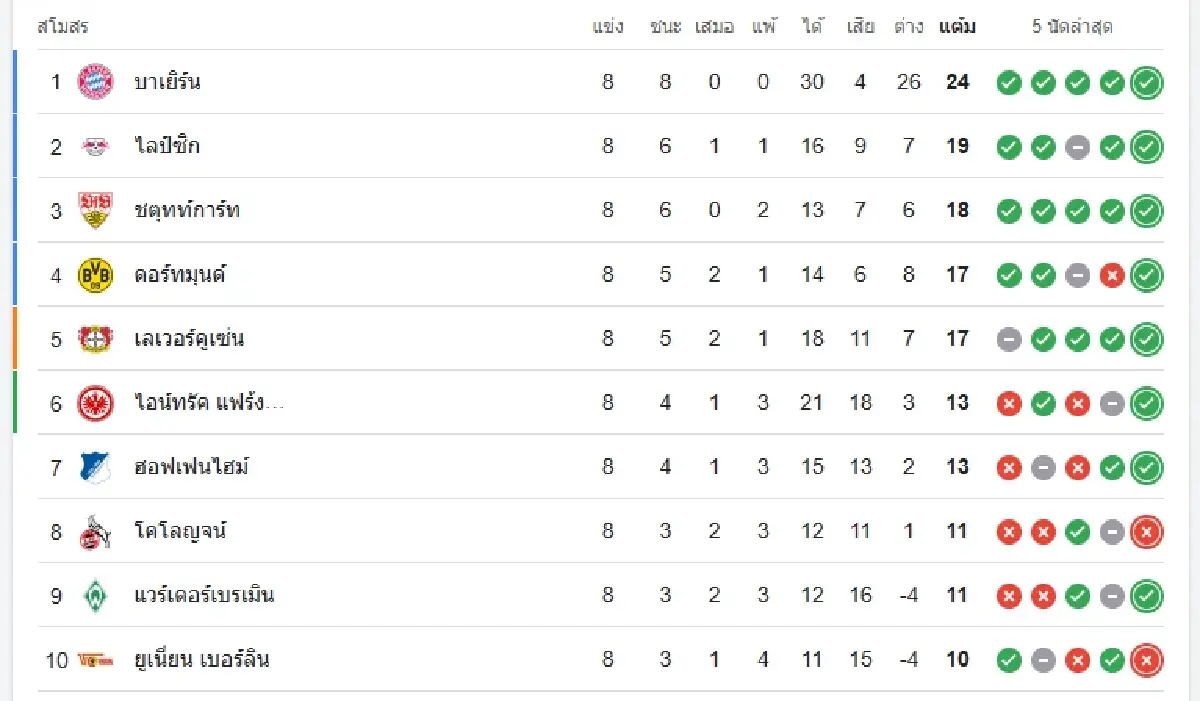Image resolution: width=1200 pixels, height=701 pixels.
Task: Open the ดอร์ทมุนด์ team name link
Action: click(x=180, y=274)
